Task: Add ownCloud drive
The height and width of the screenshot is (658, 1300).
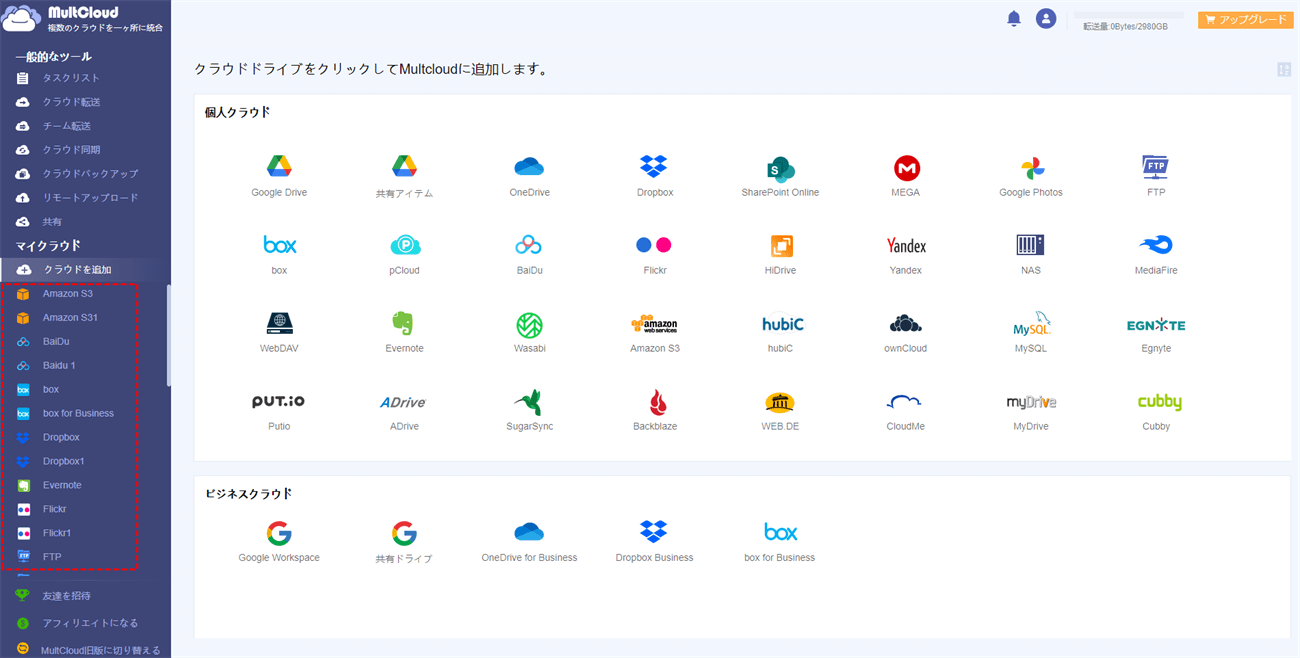Action: pyautogui.click(x=906, y=323)
